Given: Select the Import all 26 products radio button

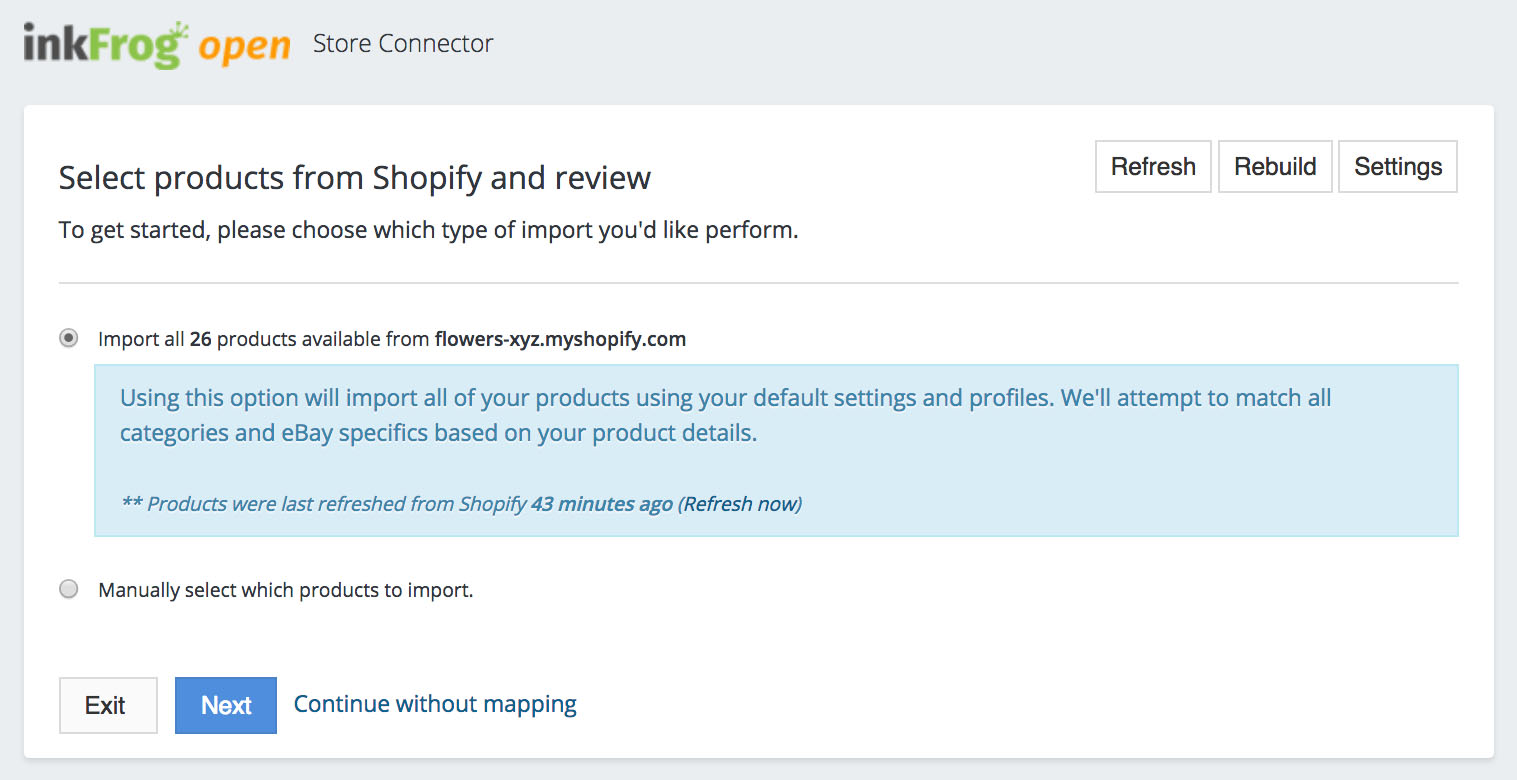Looking at the screenshot, I should (69, 339).
